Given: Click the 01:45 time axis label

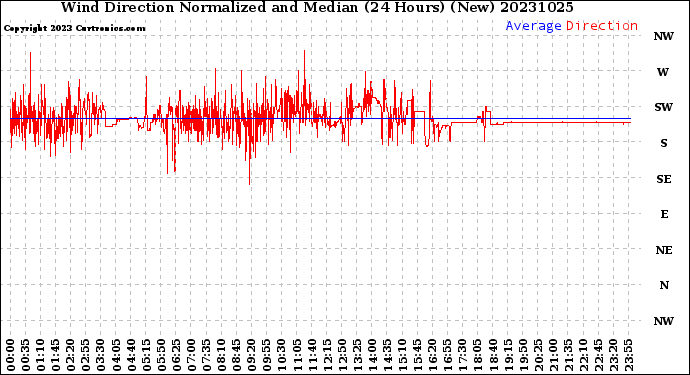Looking at the screenshot, I should point(55,355).
